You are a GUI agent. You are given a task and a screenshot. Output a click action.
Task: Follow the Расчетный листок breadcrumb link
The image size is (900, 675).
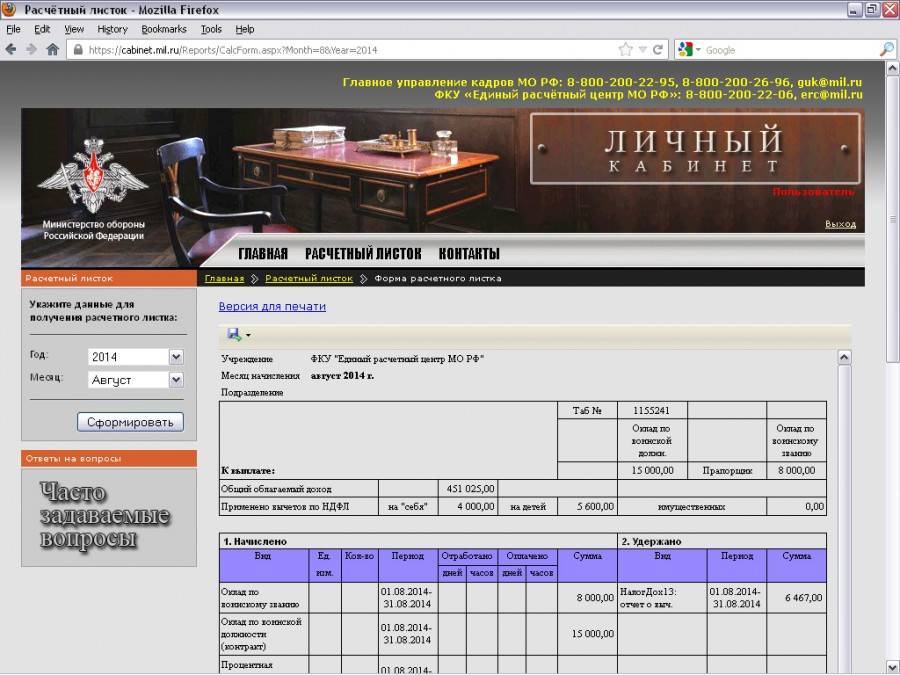309,278
